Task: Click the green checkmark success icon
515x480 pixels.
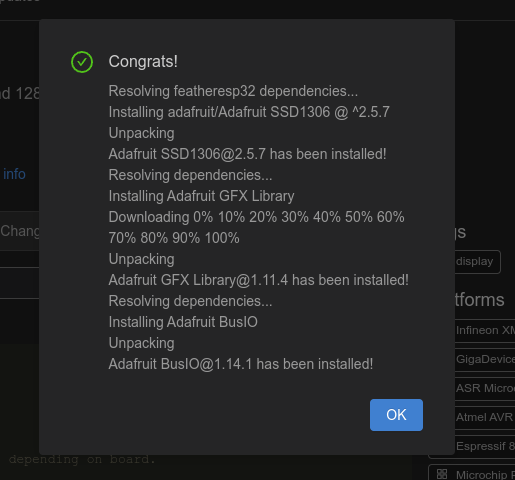Action: coord(82,62)
